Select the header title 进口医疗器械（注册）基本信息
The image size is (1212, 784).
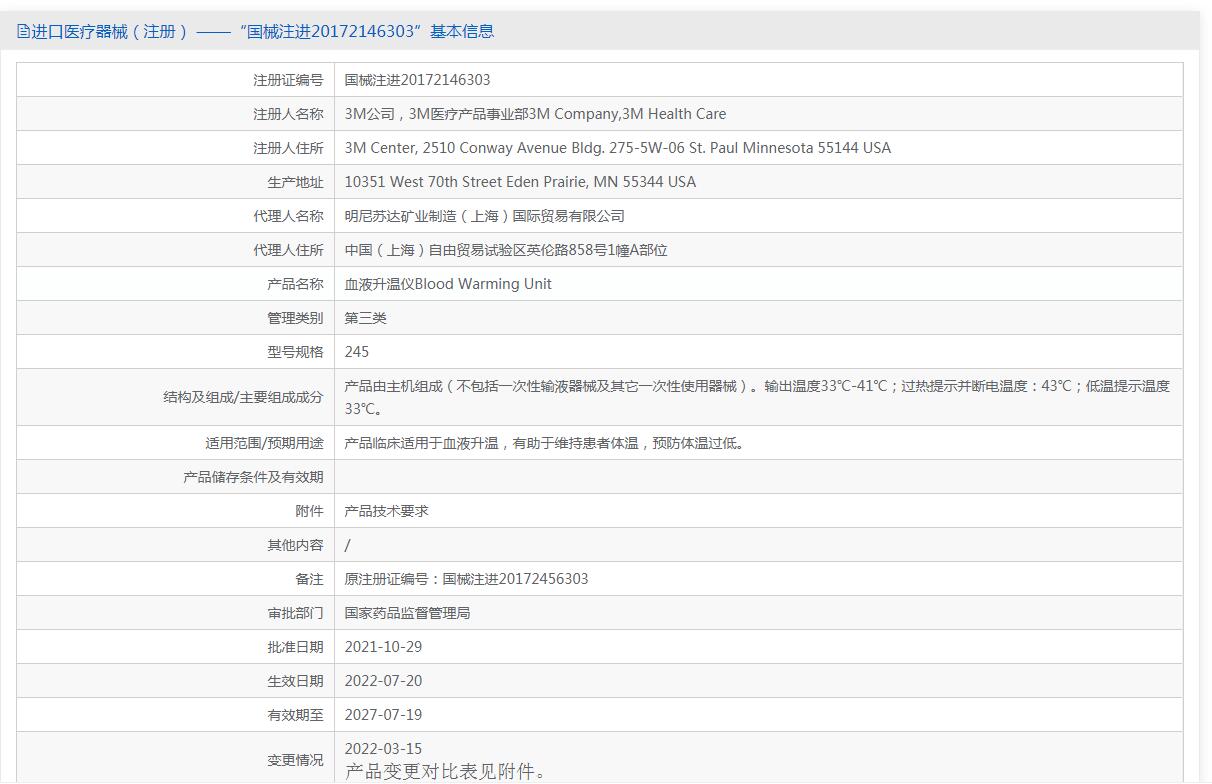(x=263, y=31)
